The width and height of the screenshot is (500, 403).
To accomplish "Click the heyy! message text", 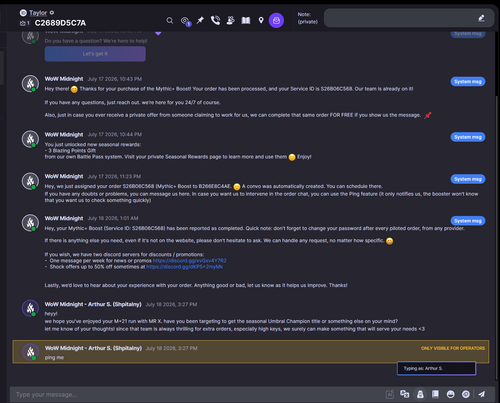I will [51, 314].
